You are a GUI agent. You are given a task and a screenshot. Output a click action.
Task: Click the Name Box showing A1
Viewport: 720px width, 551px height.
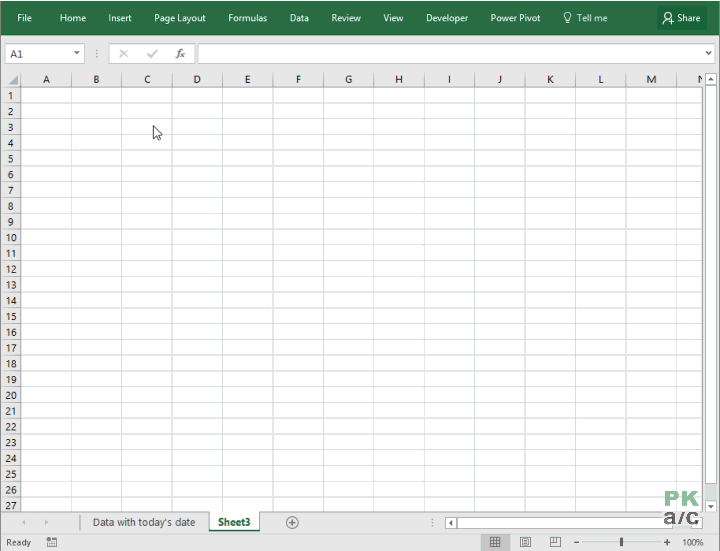coord(39,54)
